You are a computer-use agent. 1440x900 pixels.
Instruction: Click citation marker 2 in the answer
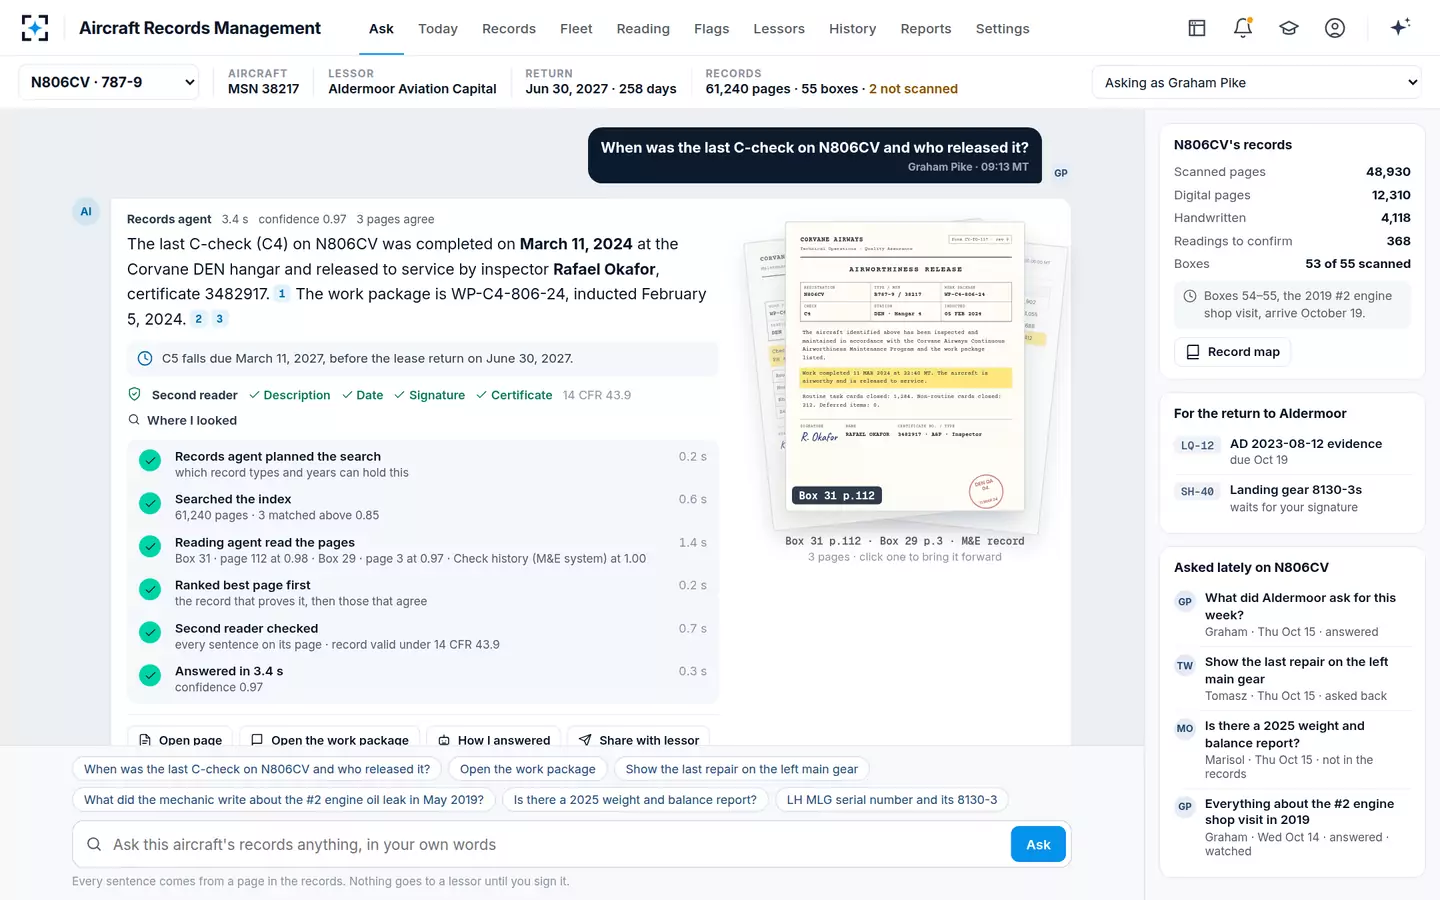click(x=198, y=319)
